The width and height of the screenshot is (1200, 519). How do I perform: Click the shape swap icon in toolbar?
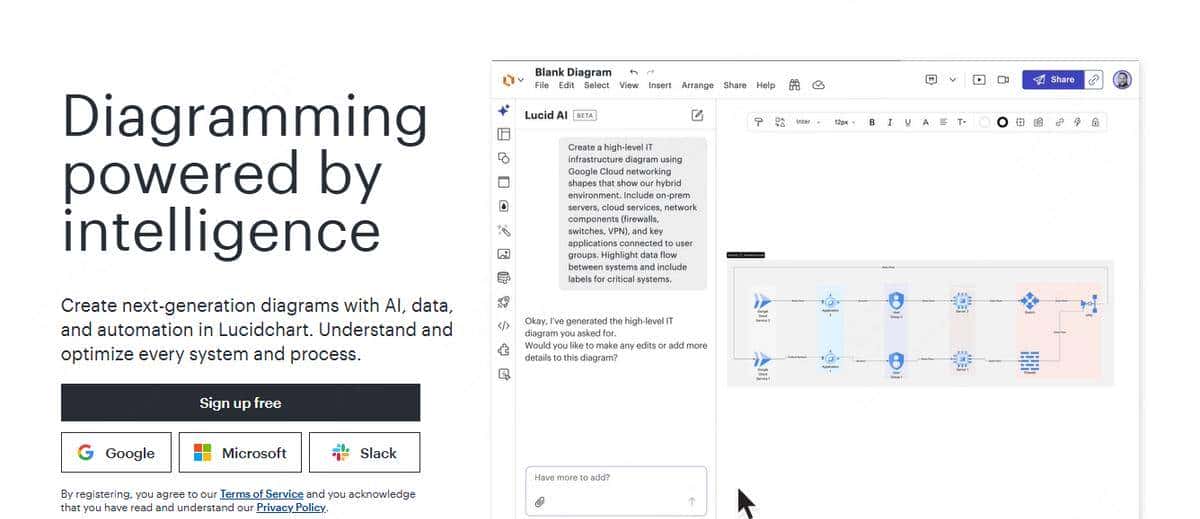tap(780, 122)
